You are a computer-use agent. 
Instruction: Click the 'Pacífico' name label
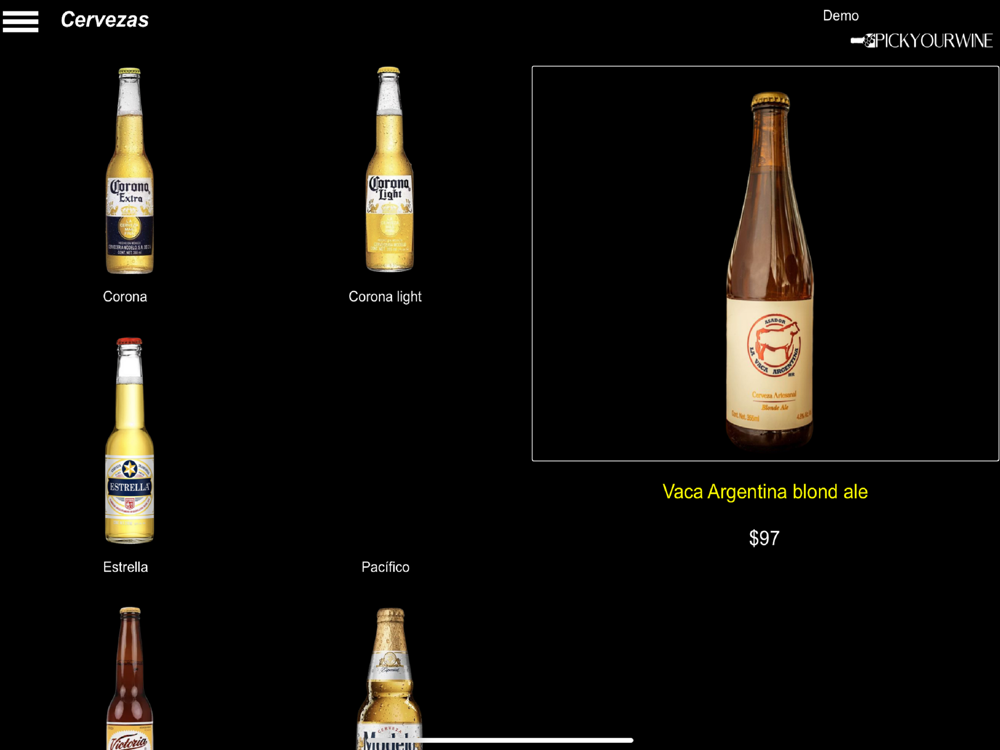click(385, 567)
